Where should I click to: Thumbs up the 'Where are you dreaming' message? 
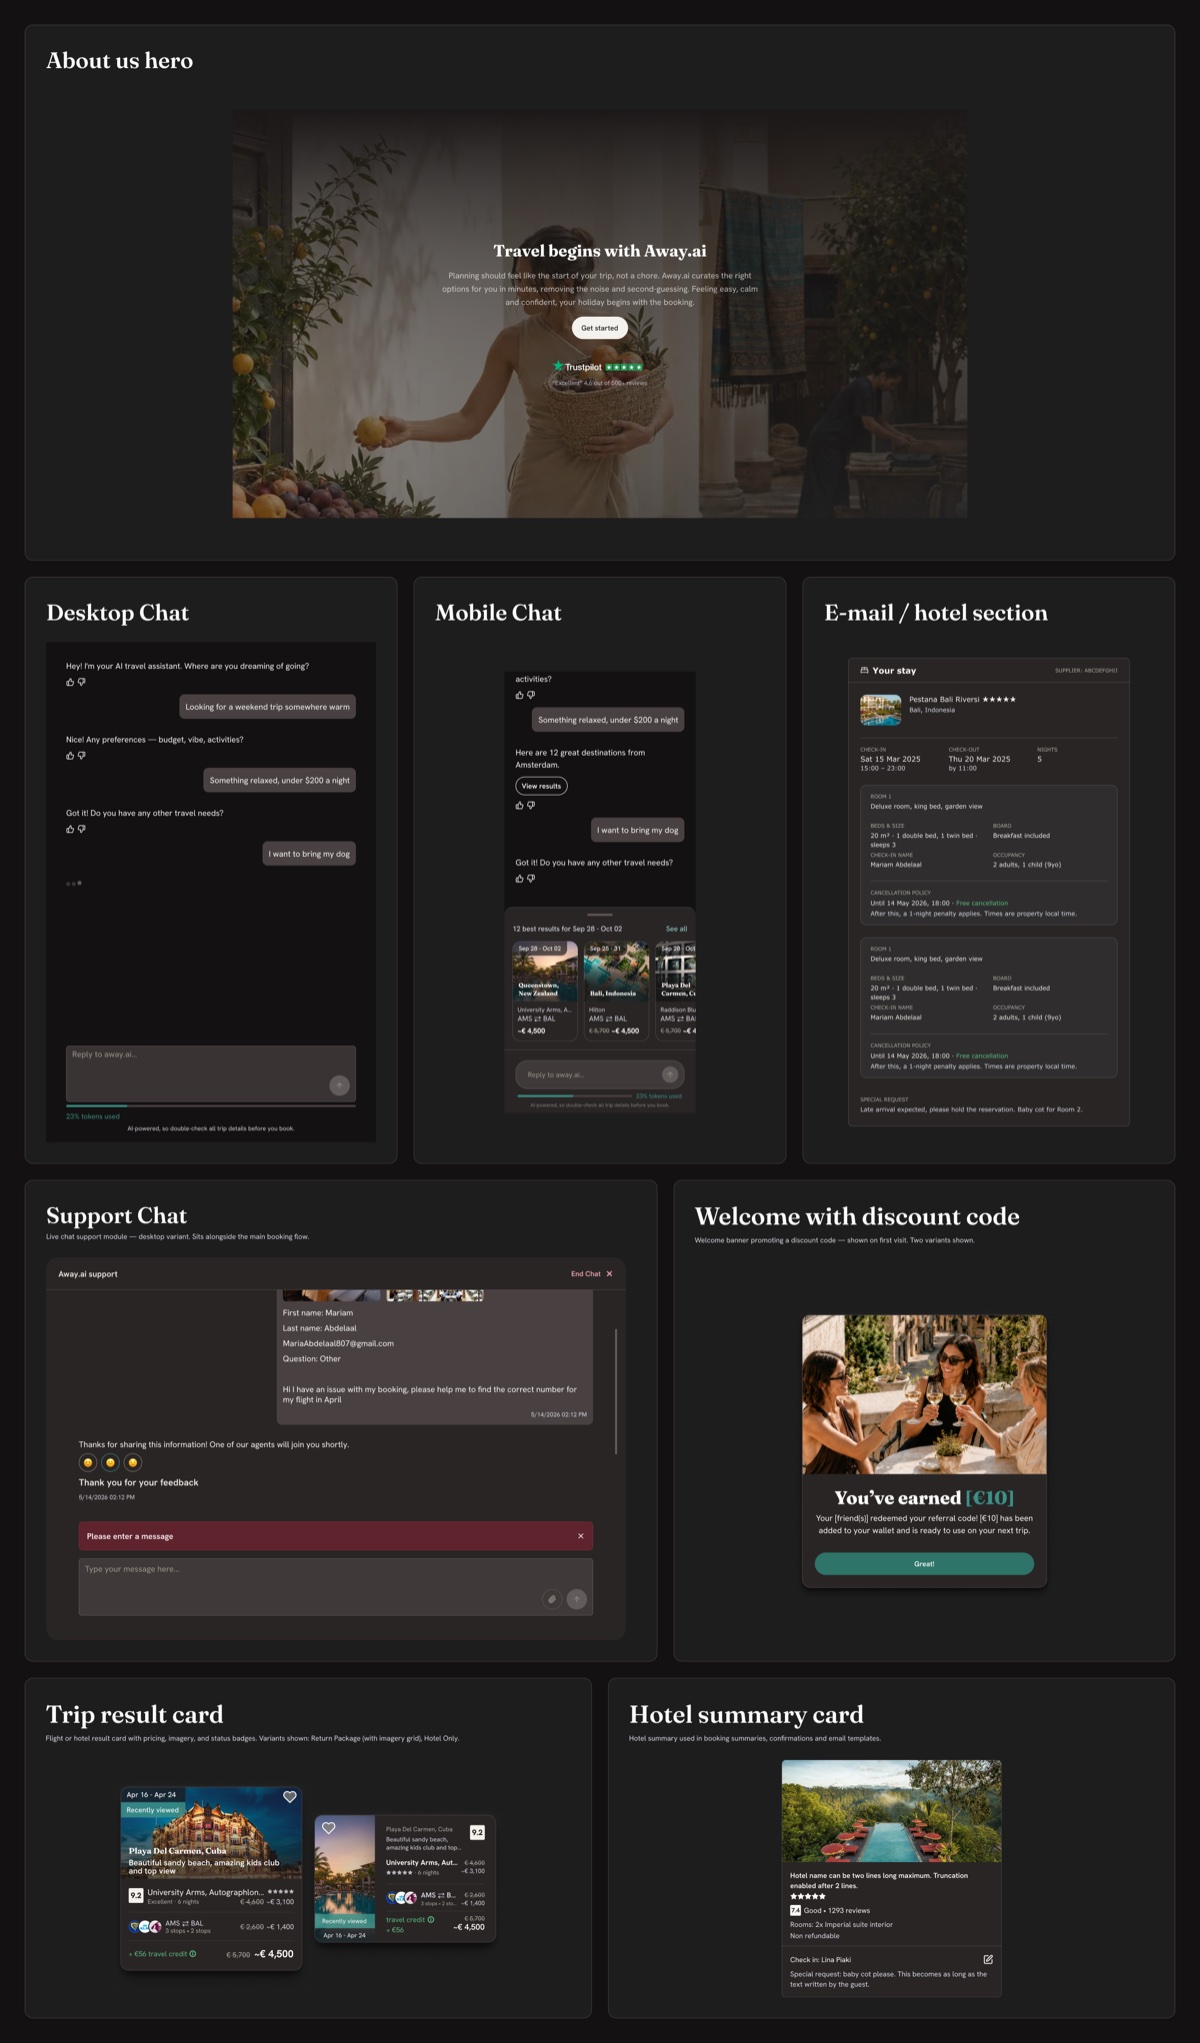(x=70, y=682)
